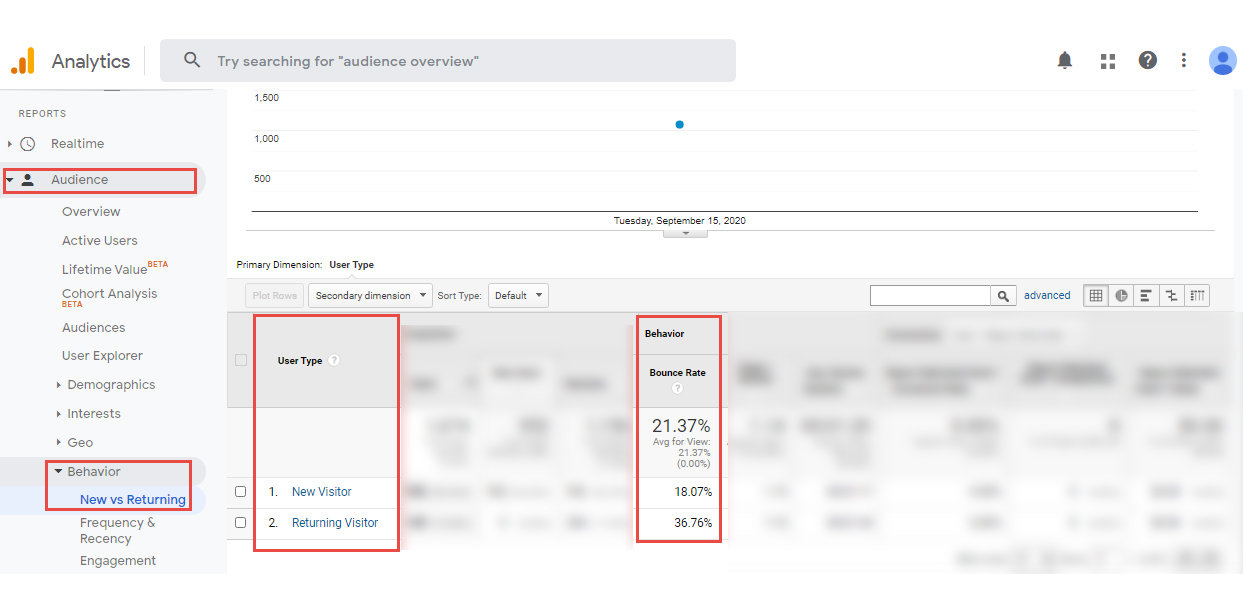Screen dimensions: 1243x608
Task: Open the Returning Visitor link
Action: point(335,522)
